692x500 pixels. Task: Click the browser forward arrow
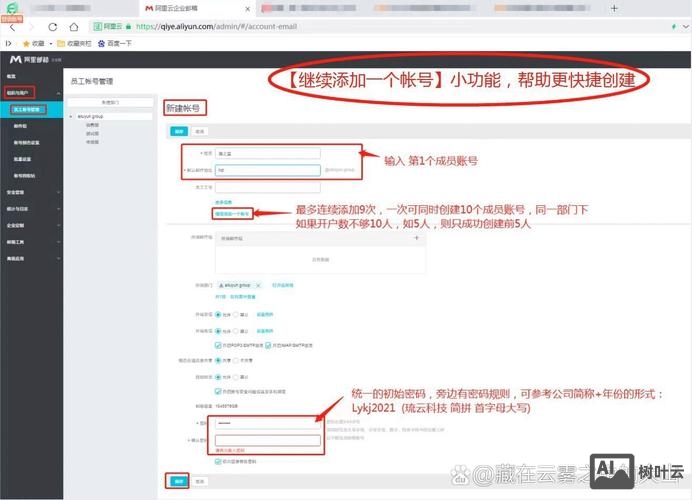31,27
